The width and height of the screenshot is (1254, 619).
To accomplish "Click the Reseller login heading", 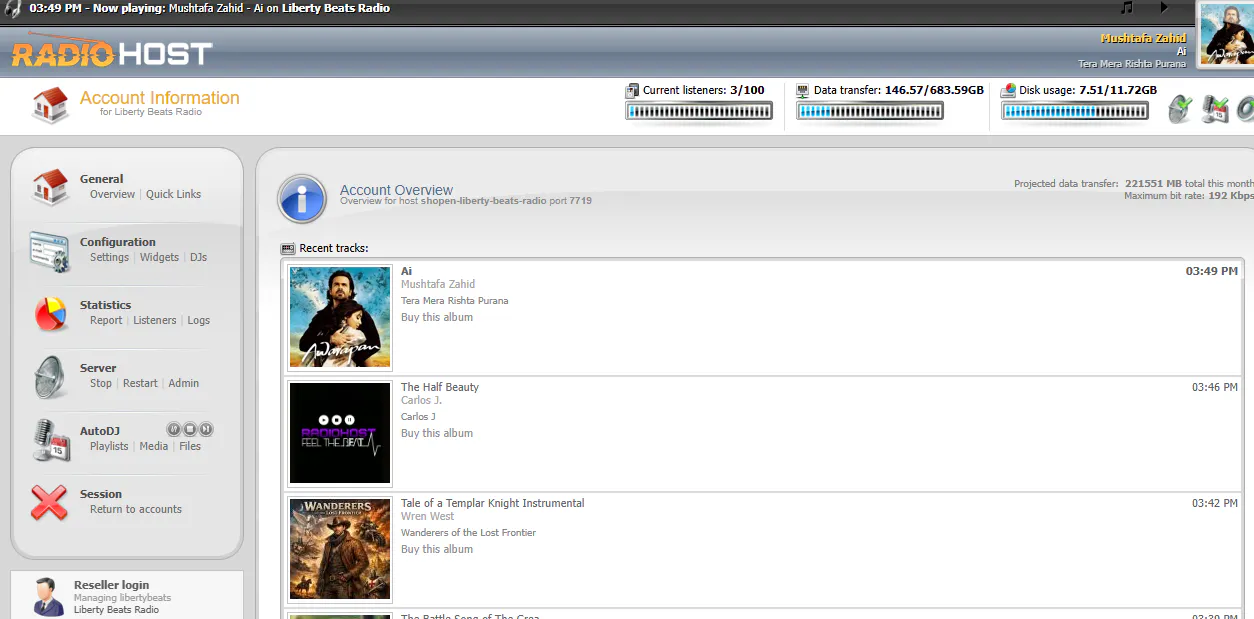I will (111, 585).
